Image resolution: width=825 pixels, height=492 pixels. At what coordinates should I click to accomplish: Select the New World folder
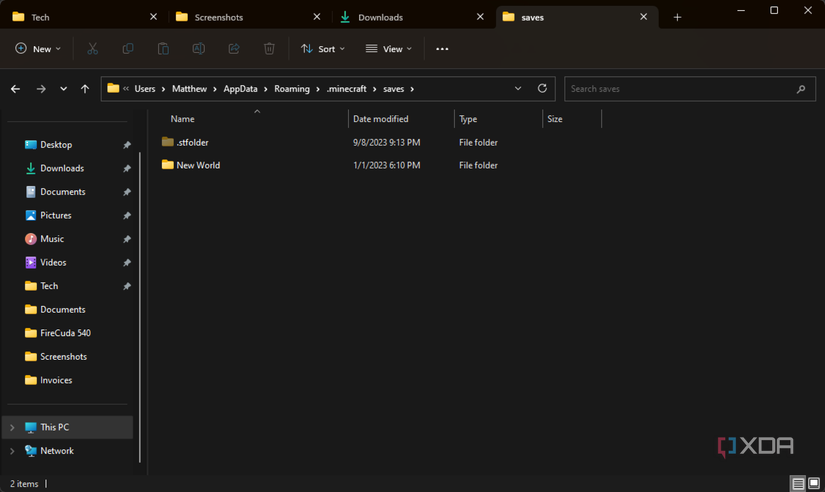point(198,165)
